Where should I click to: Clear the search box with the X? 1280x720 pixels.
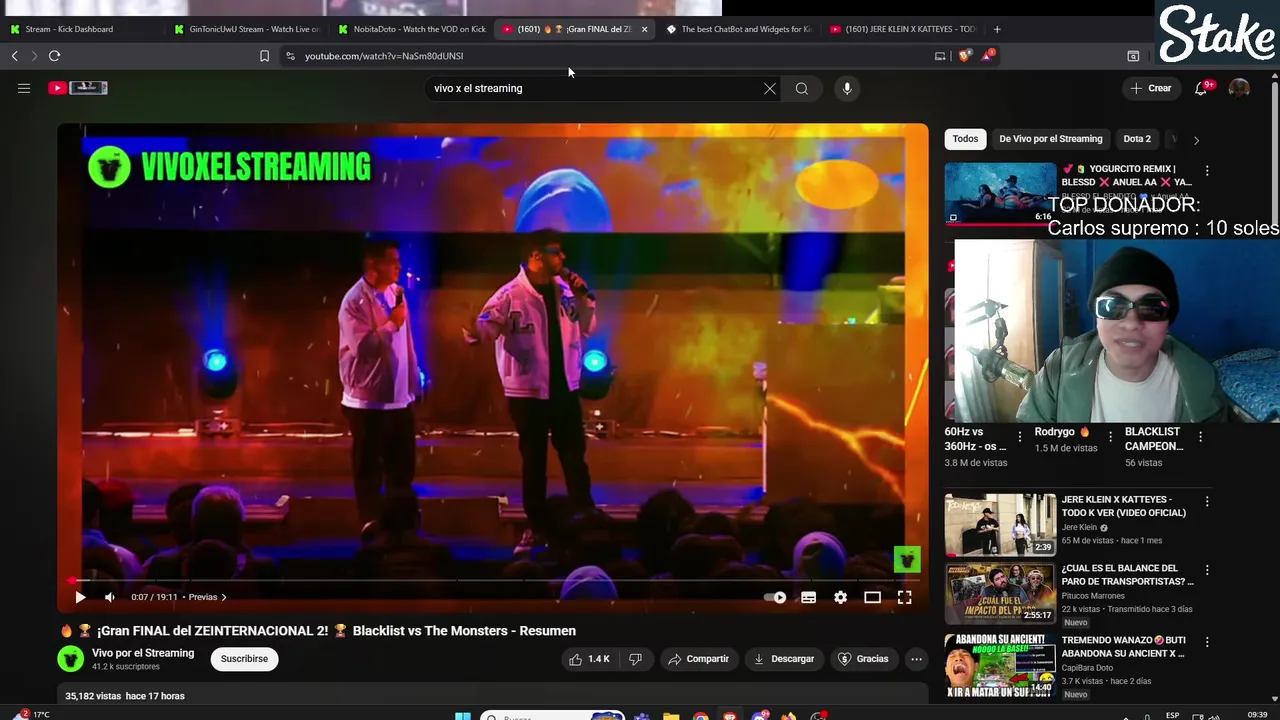pyautogui.click(x=770, y=89)
